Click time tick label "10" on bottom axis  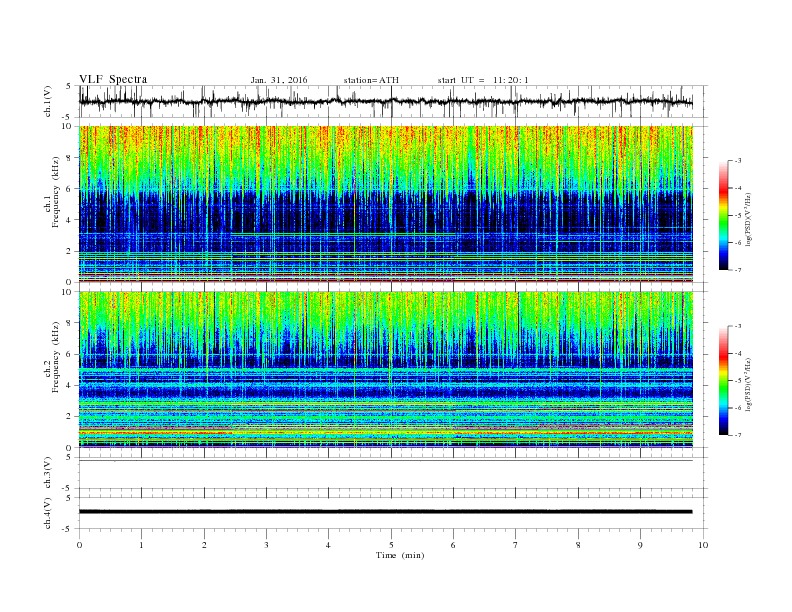click(703, 545)
